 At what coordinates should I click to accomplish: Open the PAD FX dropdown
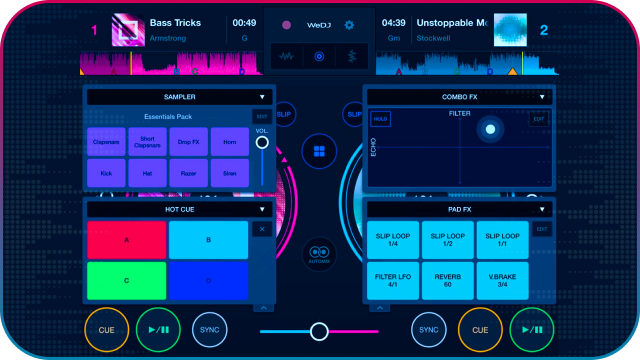click(542, 209)
